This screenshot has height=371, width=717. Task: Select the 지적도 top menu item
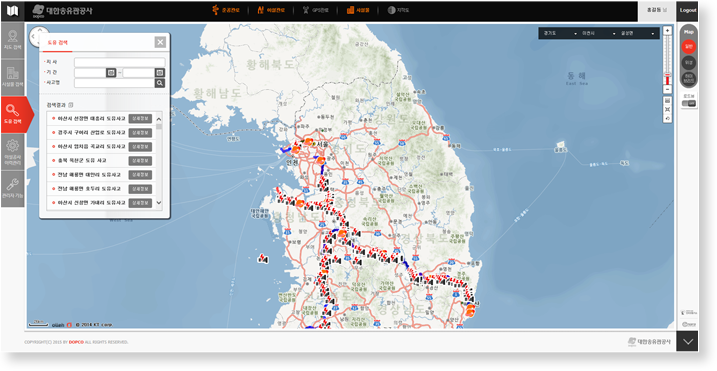[398, 10]
